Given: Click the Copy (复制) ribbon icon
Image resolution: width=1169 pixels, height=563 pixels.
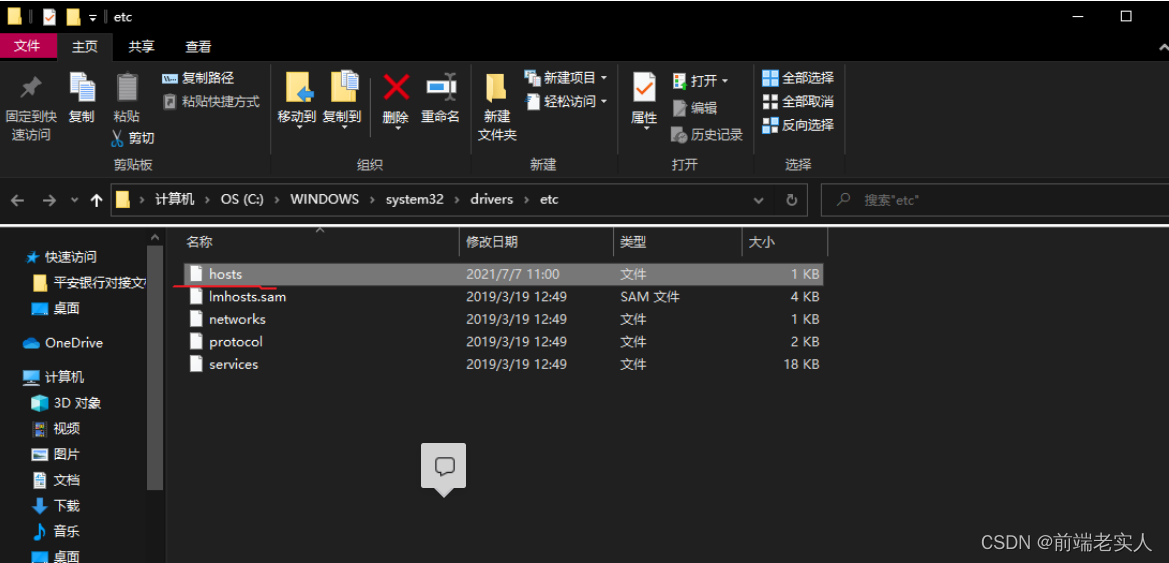Looking at the screenshot, I should [82, 88].
